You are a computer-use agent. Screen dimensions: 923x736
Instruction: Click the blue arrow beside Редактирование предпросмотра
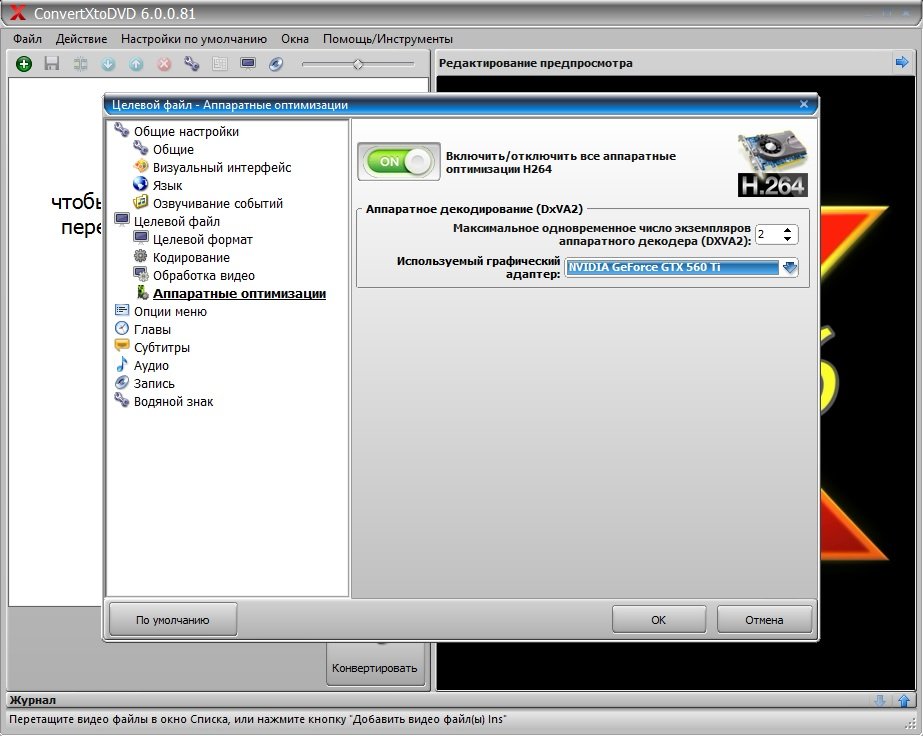pos(901,62)
